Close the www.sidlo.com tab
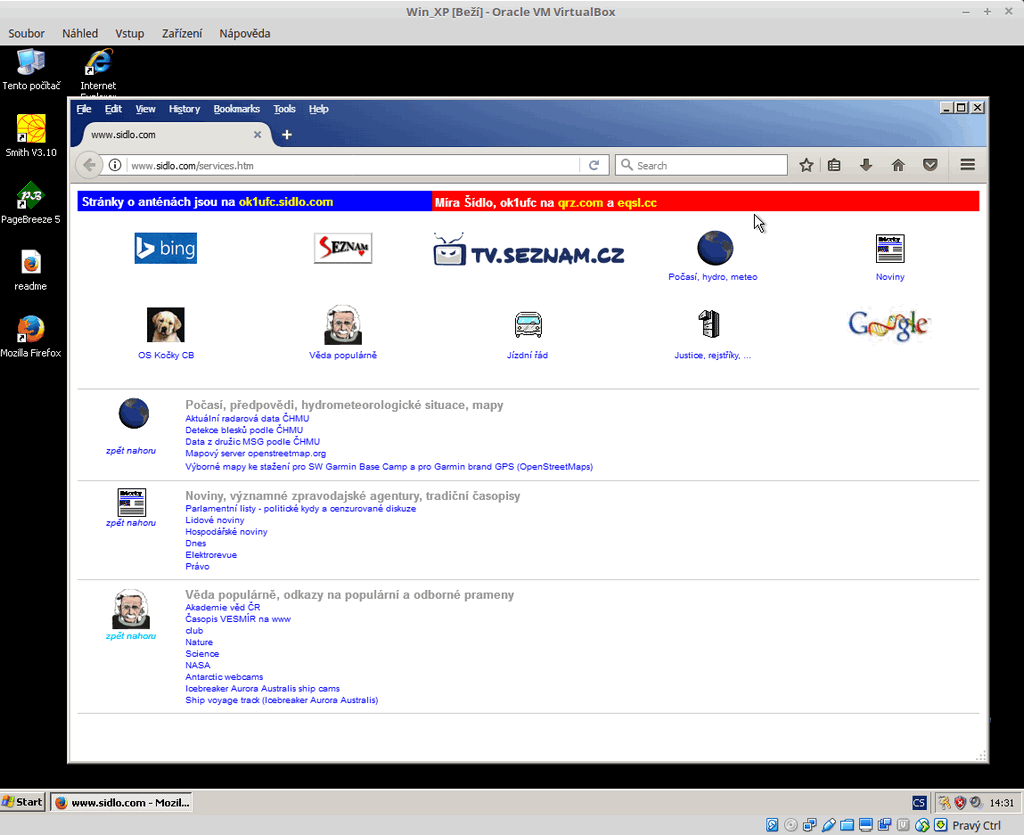 click(257, 135)
